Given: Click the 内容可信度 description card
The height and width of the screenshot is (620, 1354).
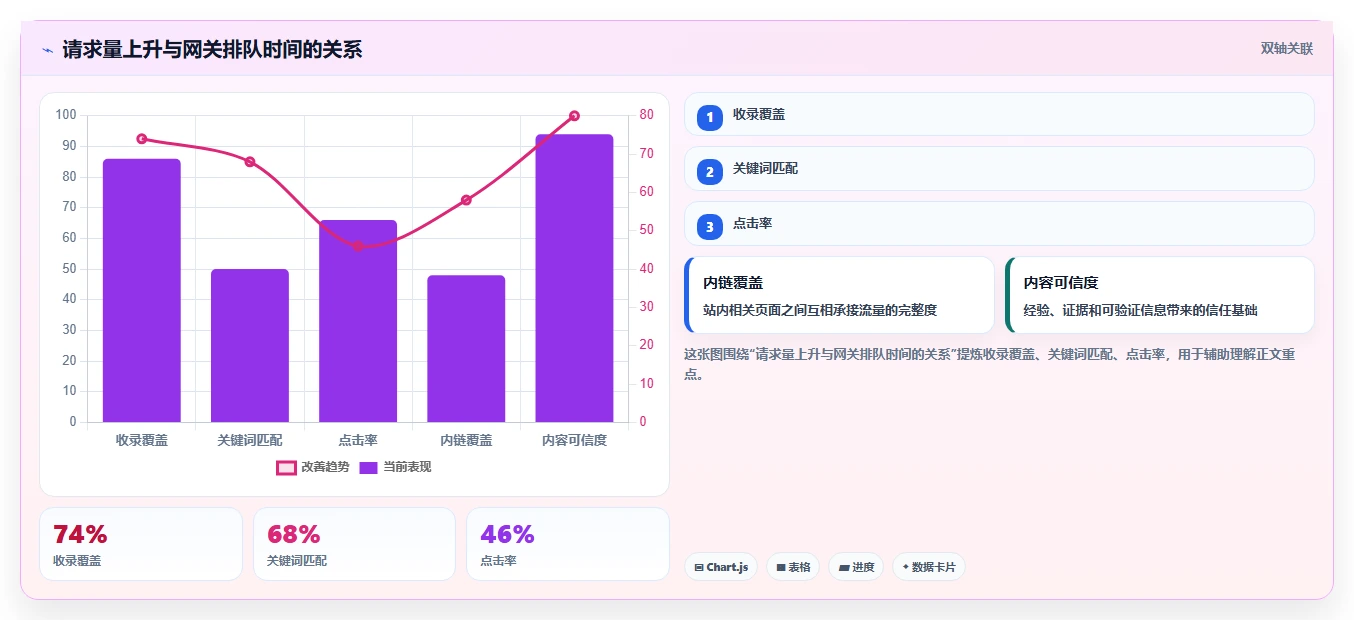Looking at the screenshot, I should click(x=1160, y=295).
